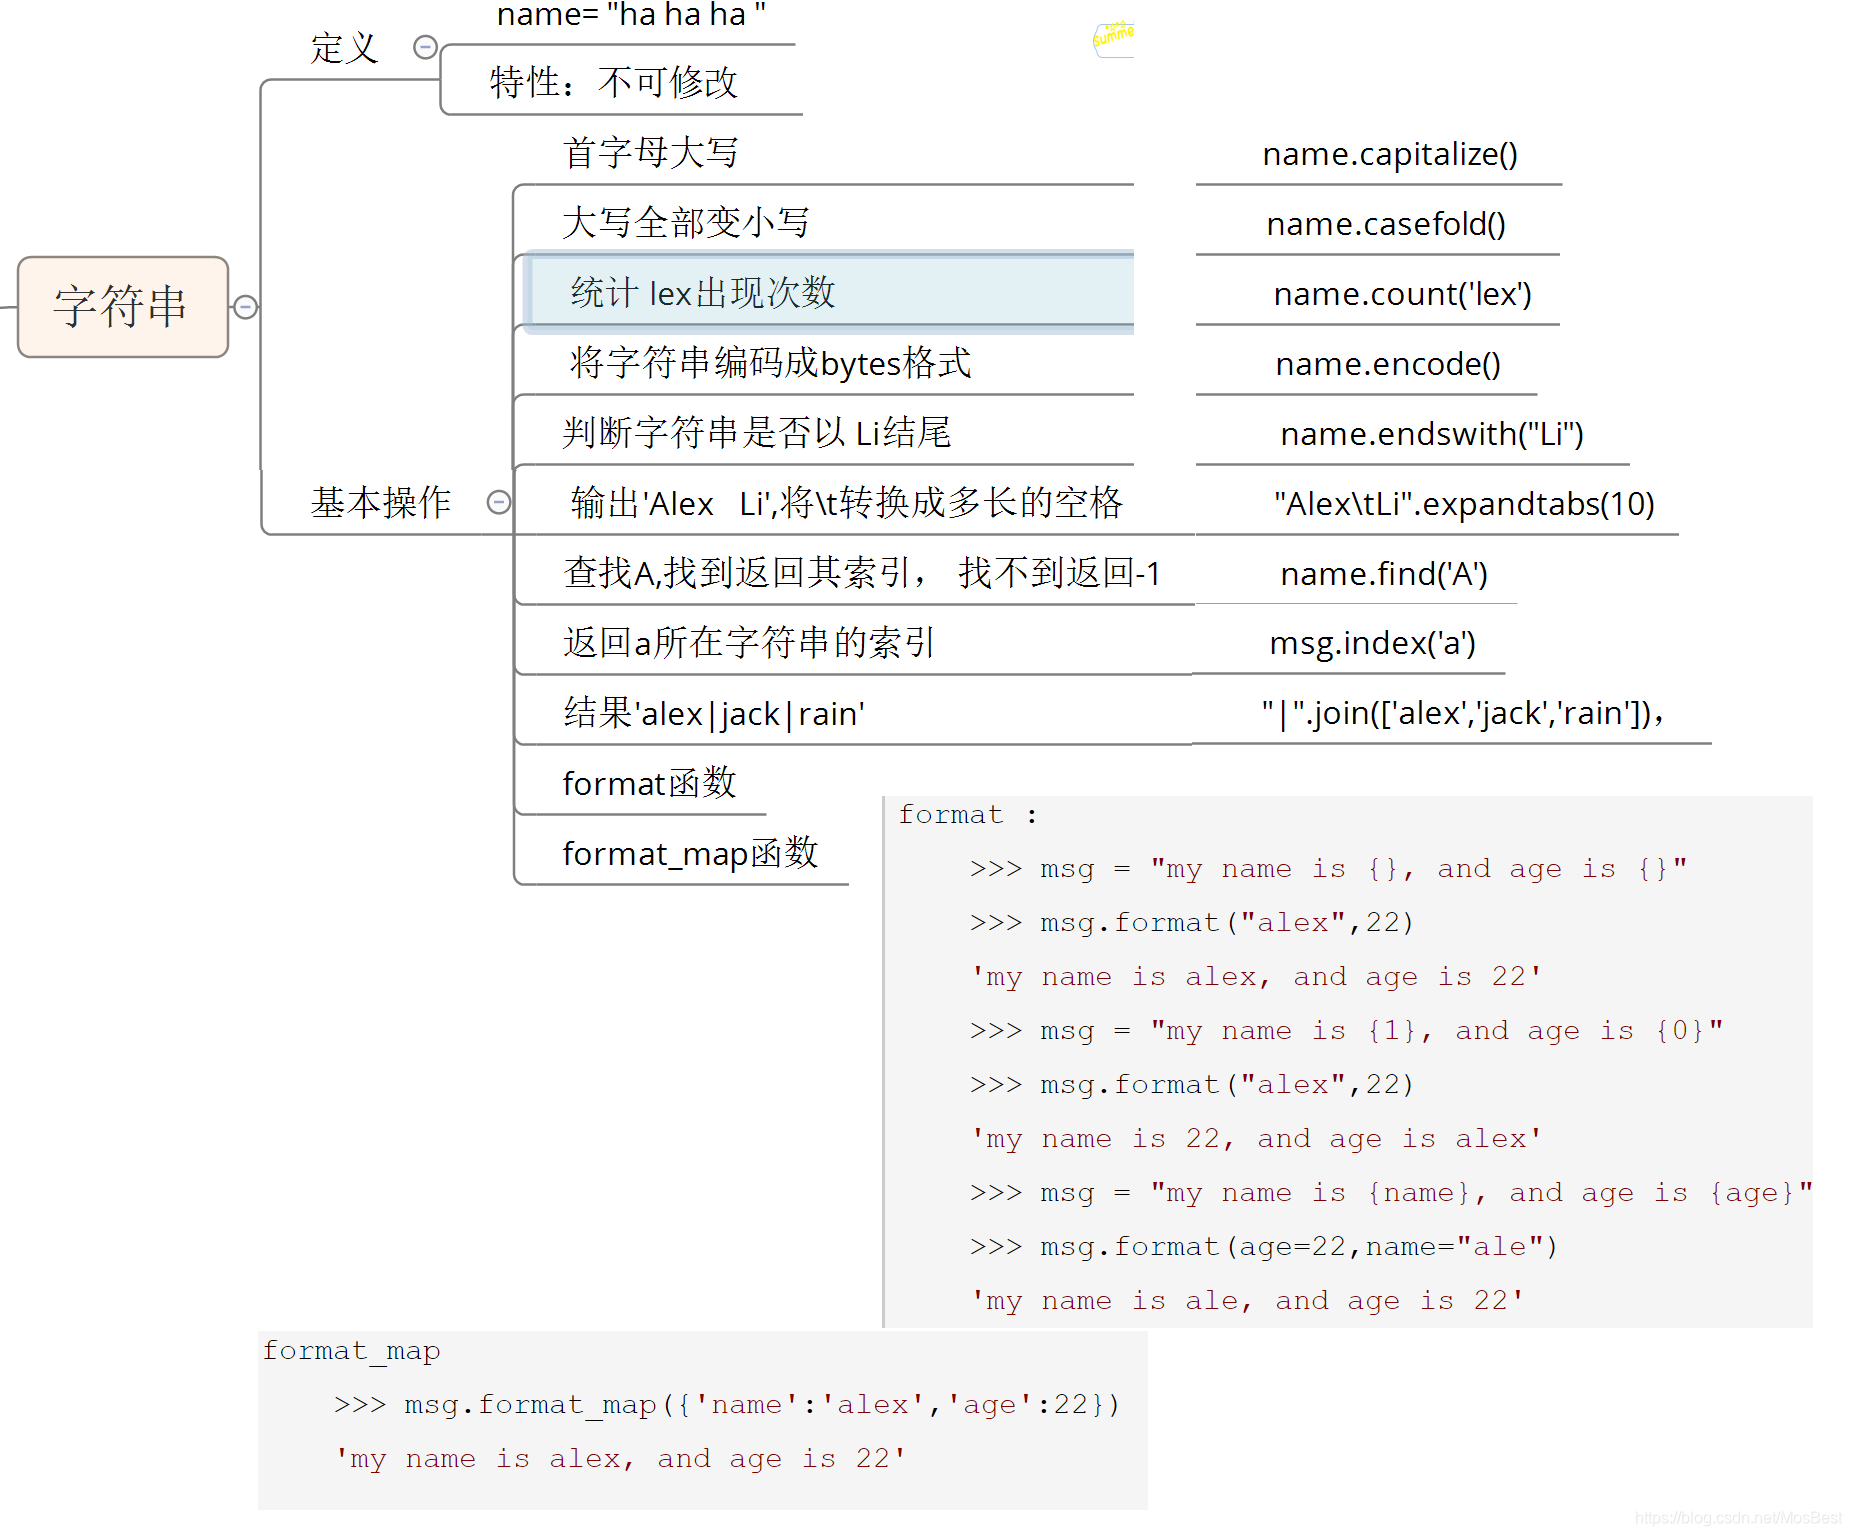Select the format函数 topic

[650, 783]
